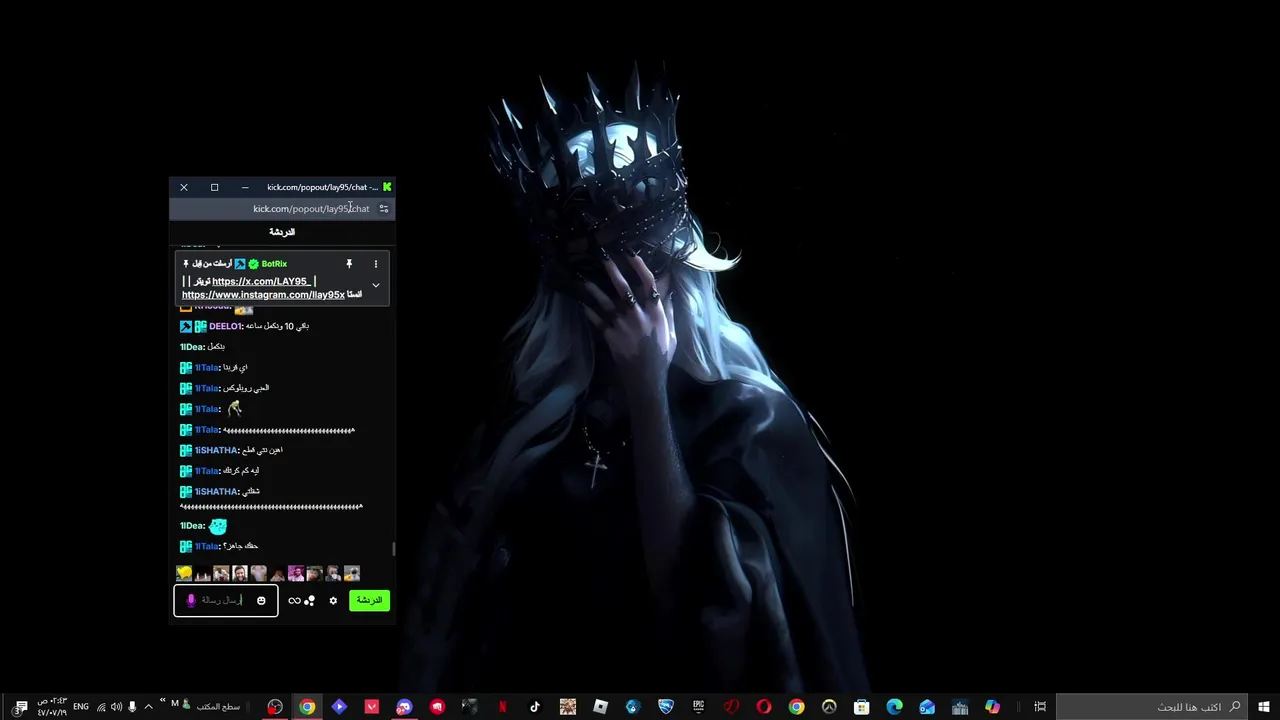Open Netflix from the taskbar
This screenshot has width=1280, height=720.
tap(502, 706)
